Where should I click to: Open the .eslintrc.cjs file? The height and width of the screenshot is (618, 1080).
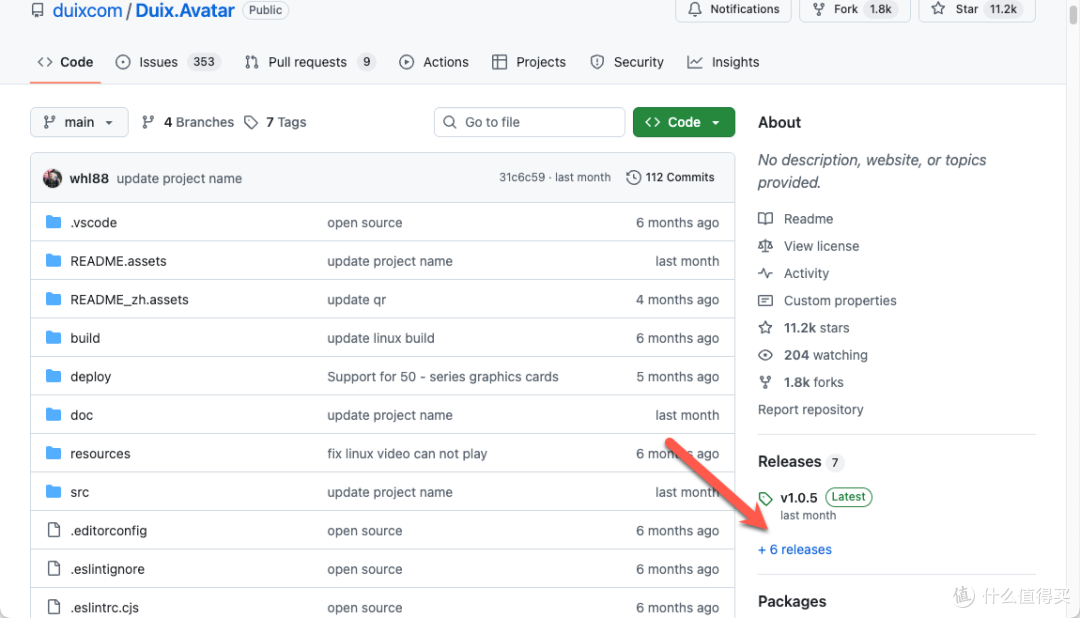[105, 608]
